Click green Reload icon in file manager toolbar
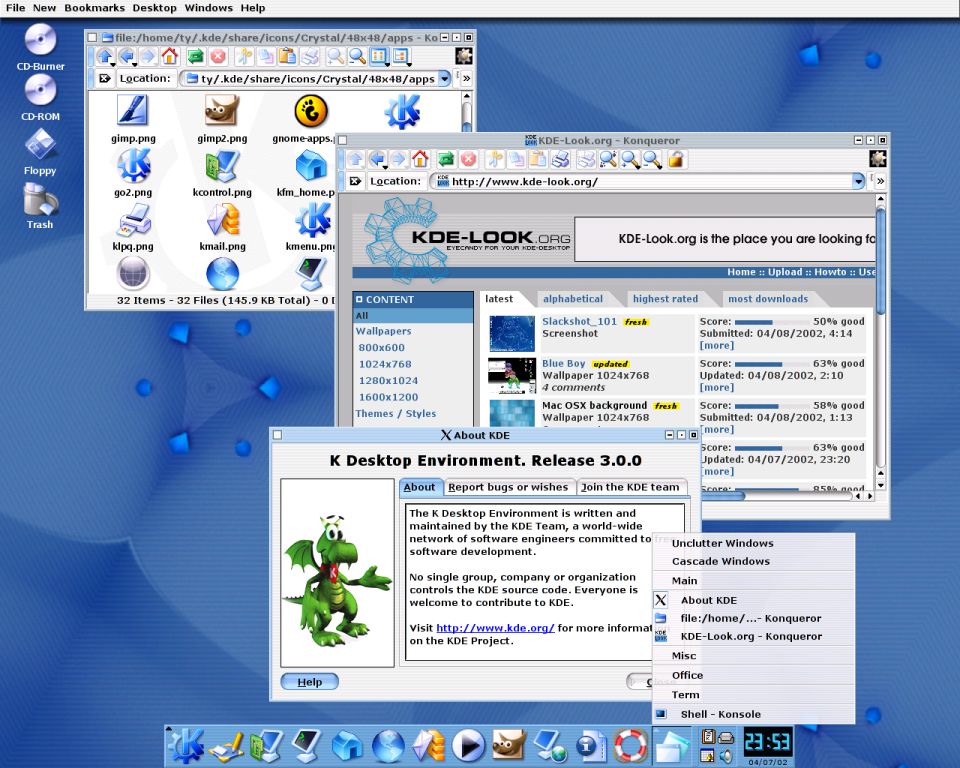Screen dimensions: 960x768 pos(195,56)
